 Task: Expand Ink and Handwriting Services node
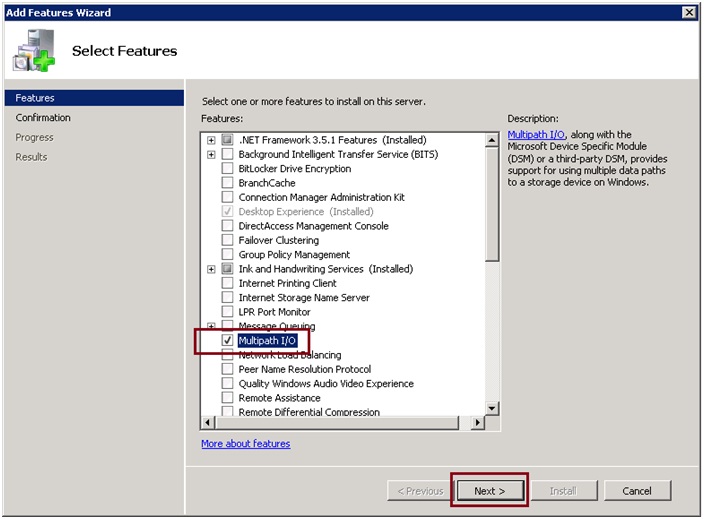(x=211, y=269)
